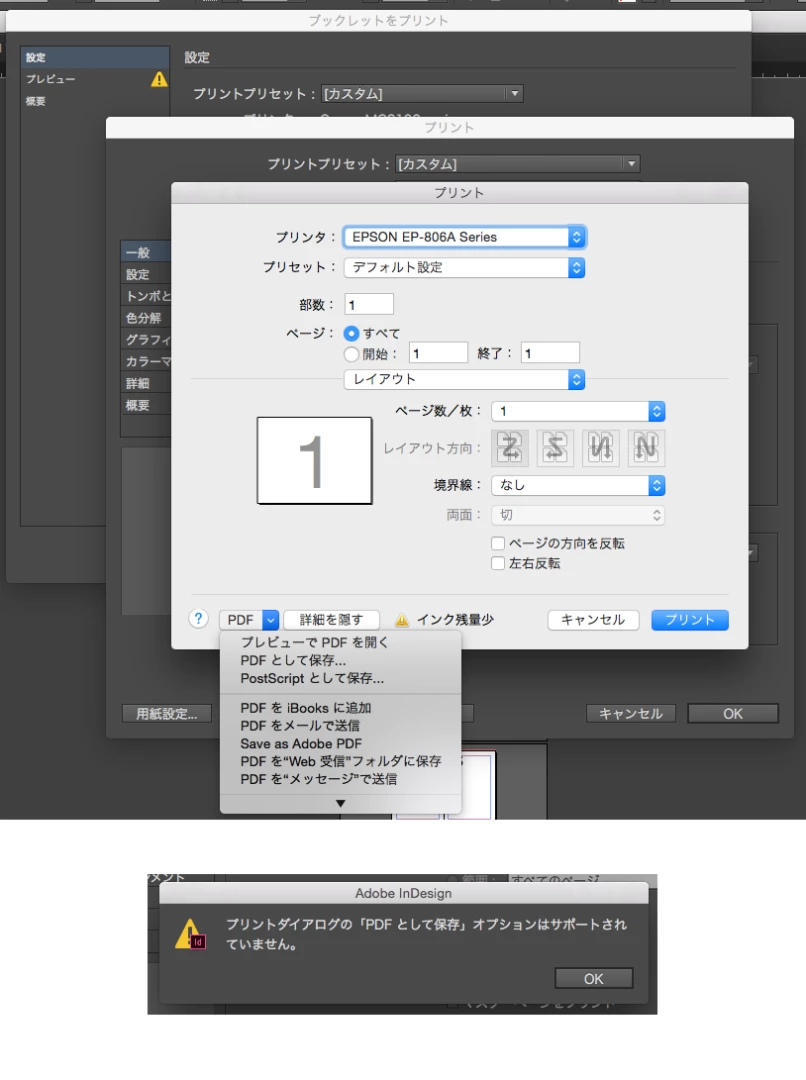This screenshot has width=806, height=1080.
Task: Click the 開始 page number field
Action: tap(438, 353)
